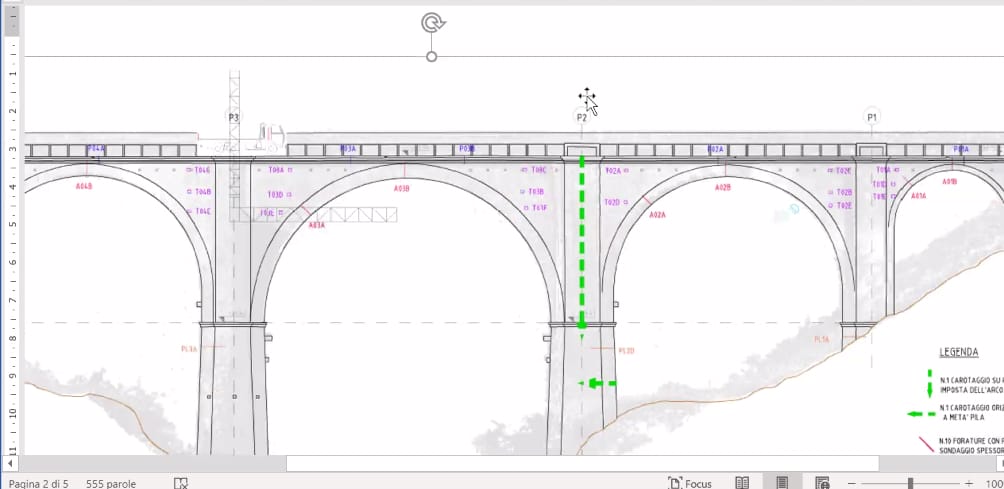
Task: Switch to Read Mode view
Action: click(x=743, y=483)
